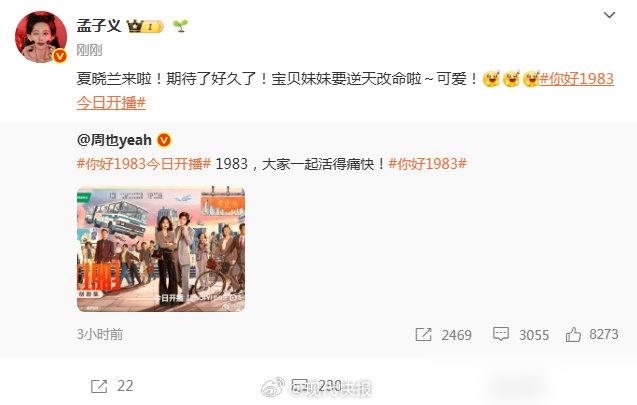Open the @周也yeah profile link
Image resolution: width=637 pixels, height=405 pixels.
tap(114, 140)
